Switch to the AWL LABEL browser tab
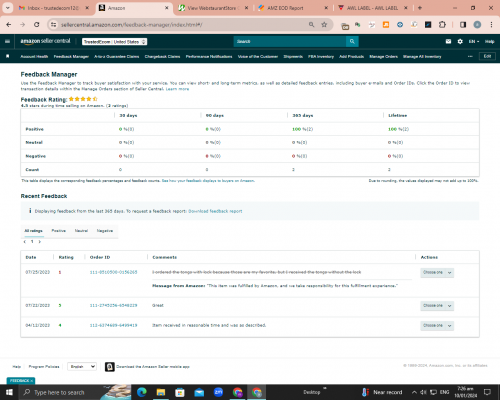The width and height of the screenshot is (500, 400). click(373, 8)
